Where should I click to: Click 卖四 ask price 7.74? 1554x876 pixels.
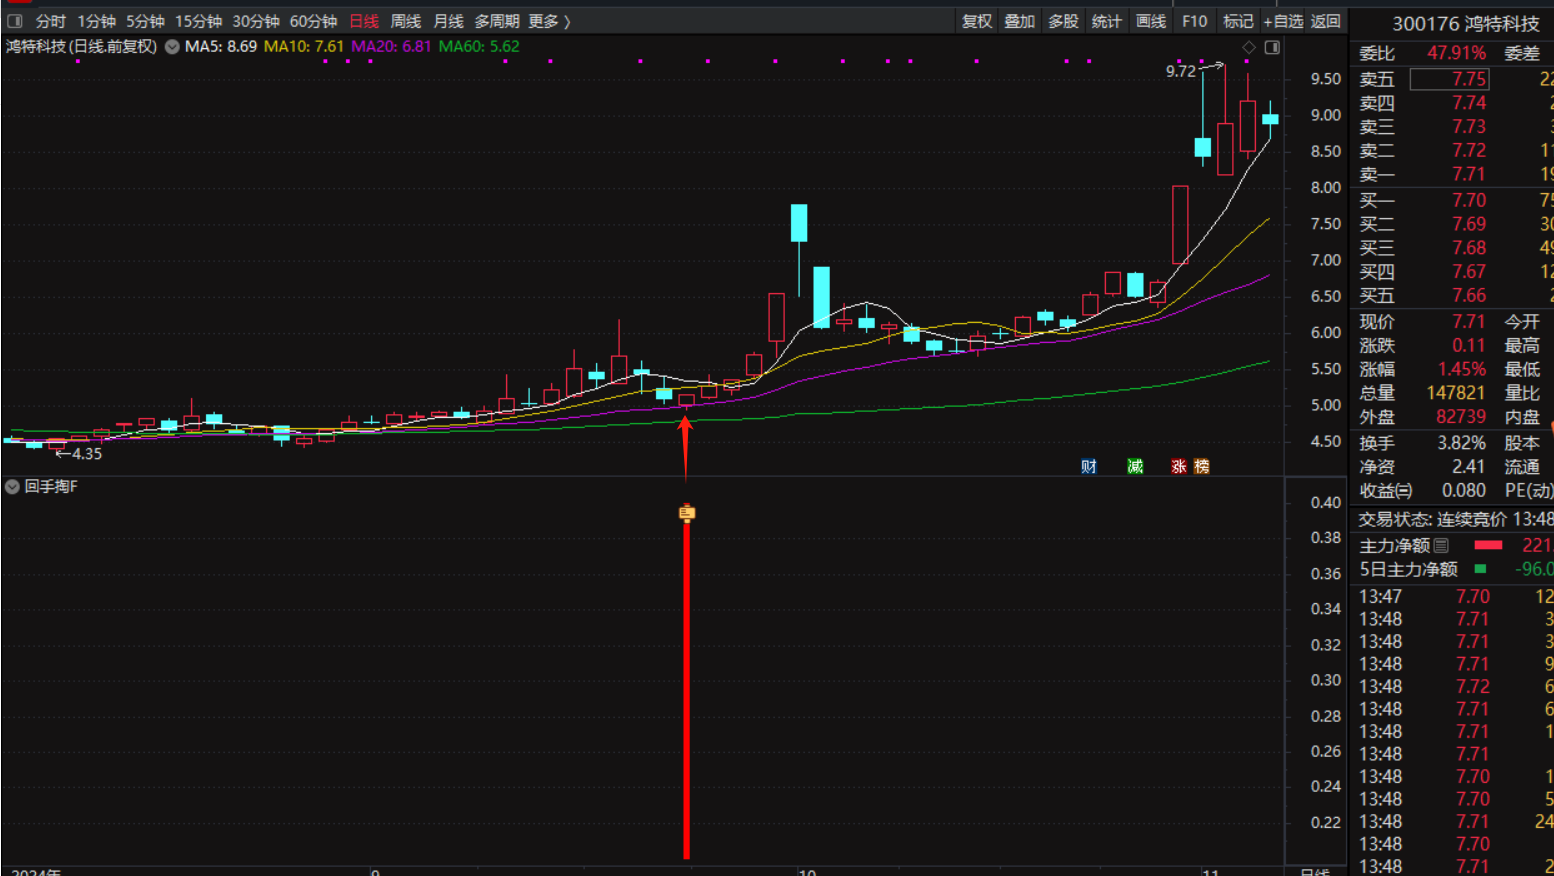pyautogui.click(x=1469, y=103)
